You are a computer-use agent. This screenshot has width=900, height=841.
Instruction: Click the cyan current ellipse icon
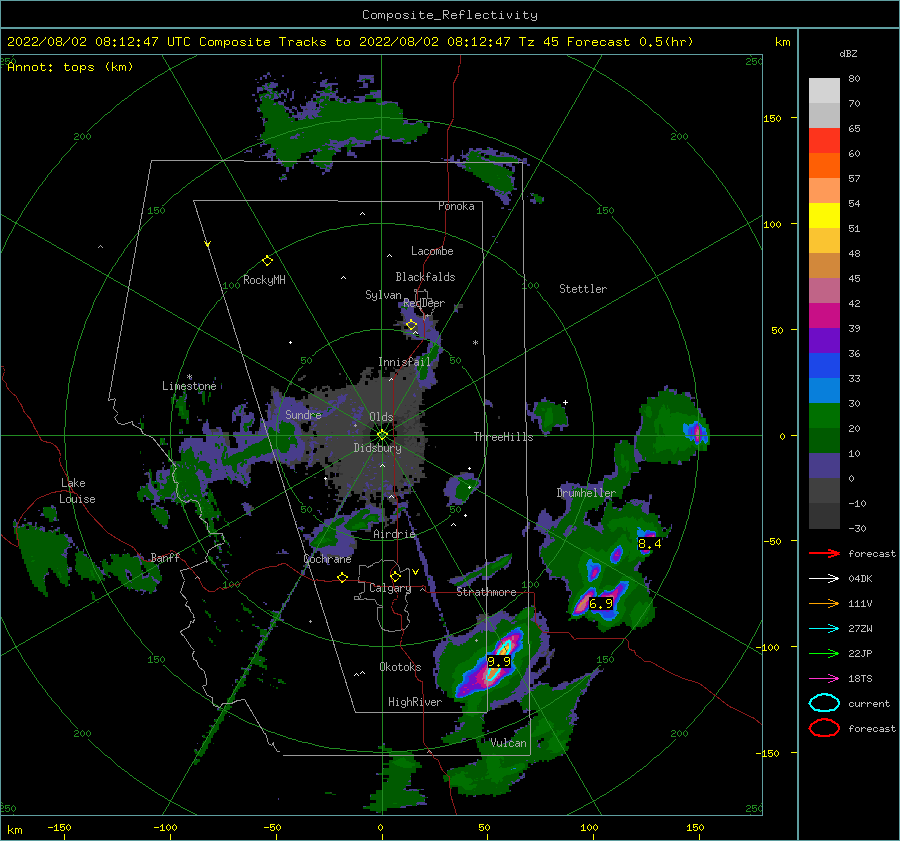click(x=824, y=703)
